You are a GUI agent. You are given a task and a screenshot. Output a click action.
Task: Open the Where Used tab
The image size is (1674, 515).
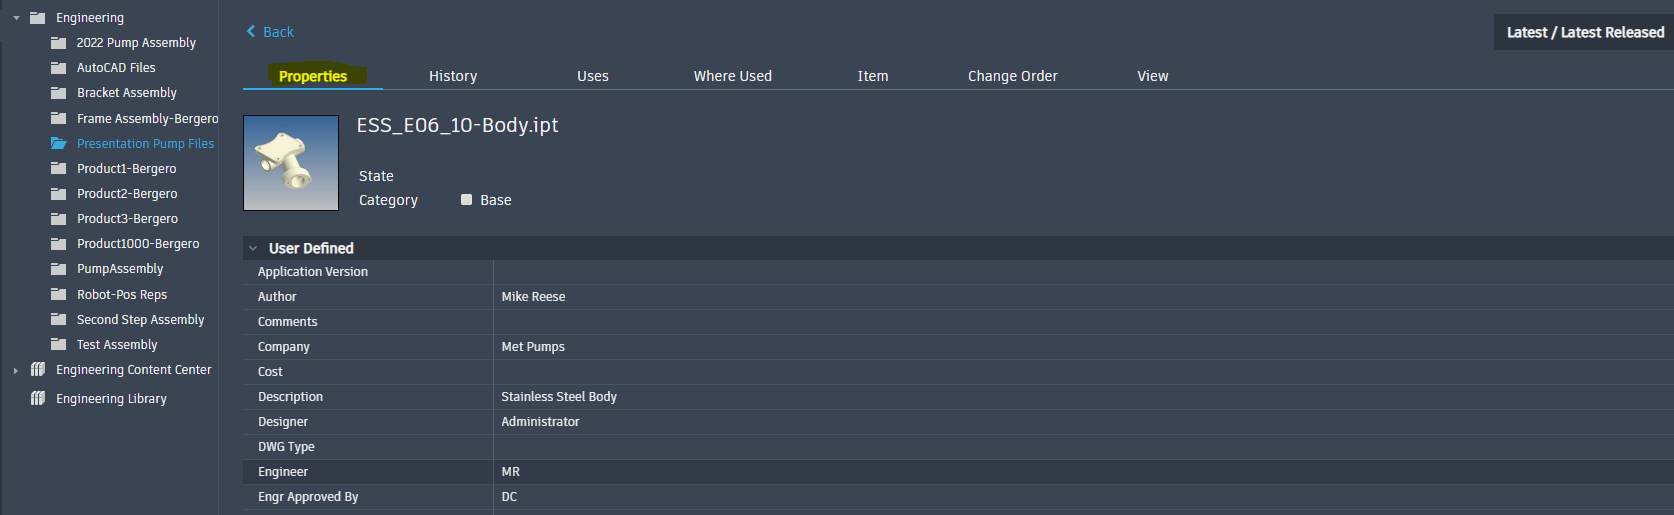point(732,76)
